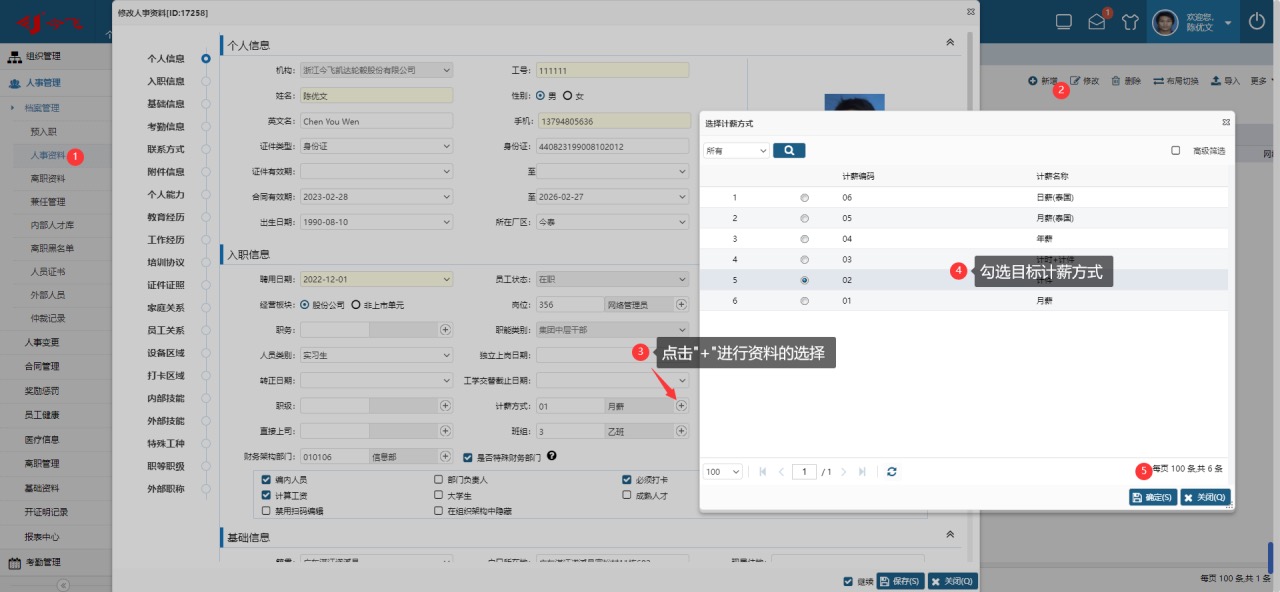
Task: Click the plus icon next to 岗位 field
Action: 681,304
